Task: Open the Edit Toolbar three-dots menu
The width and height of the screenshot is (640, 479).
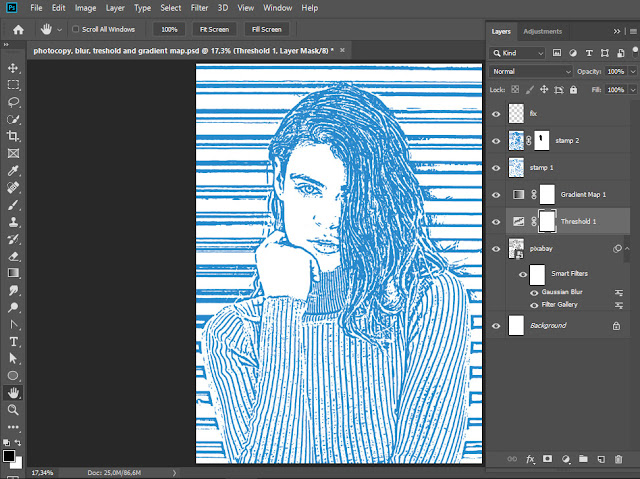Action: (13, 427)
